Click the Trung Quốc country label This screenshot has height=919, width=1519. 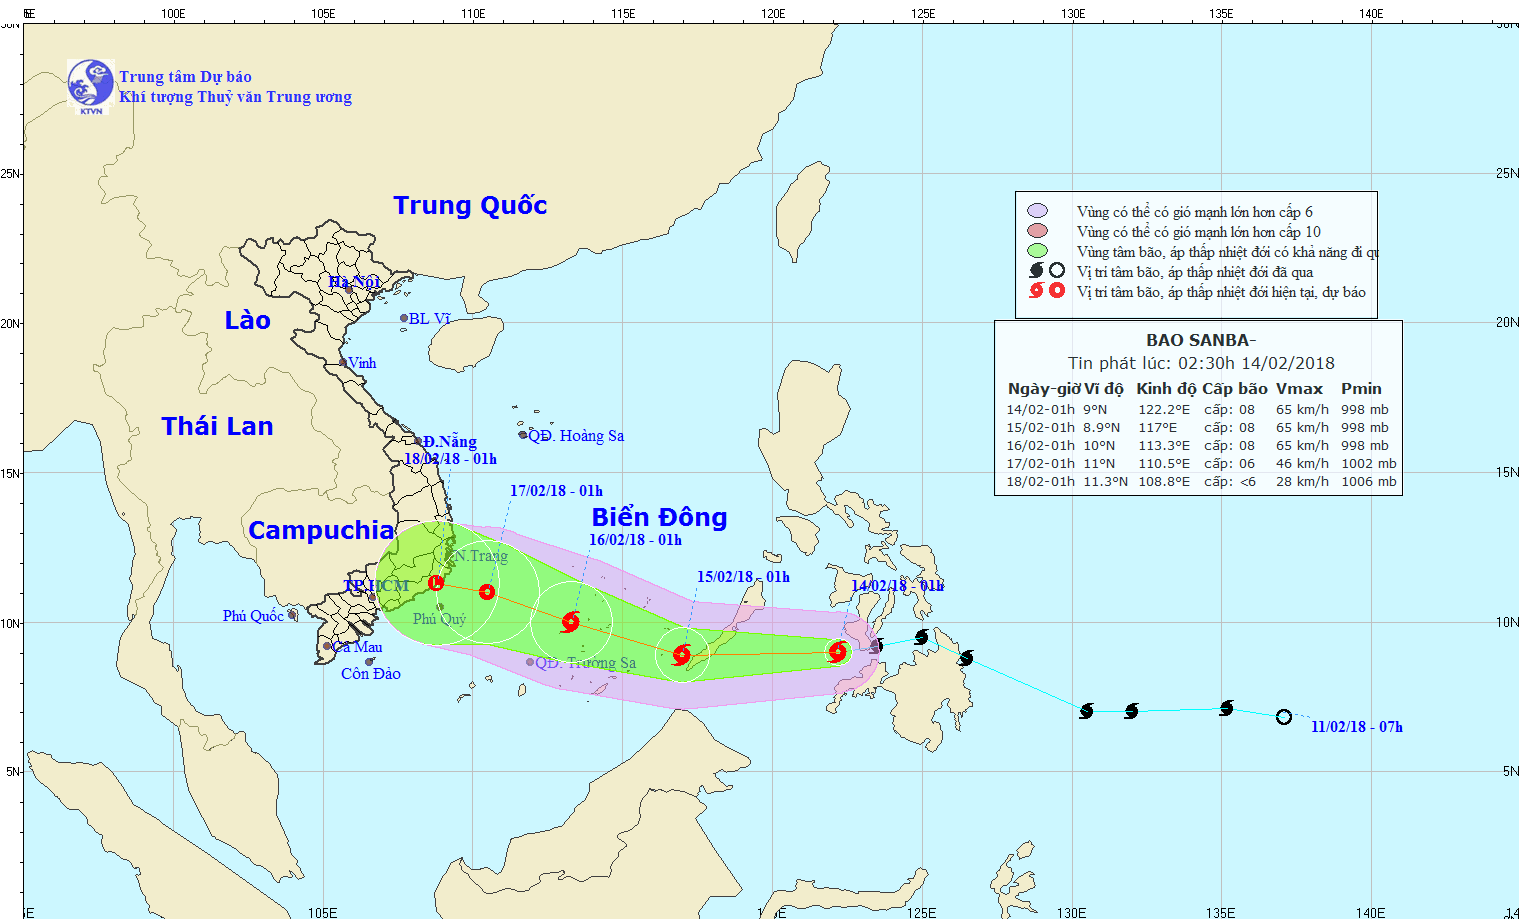point(470,206)
